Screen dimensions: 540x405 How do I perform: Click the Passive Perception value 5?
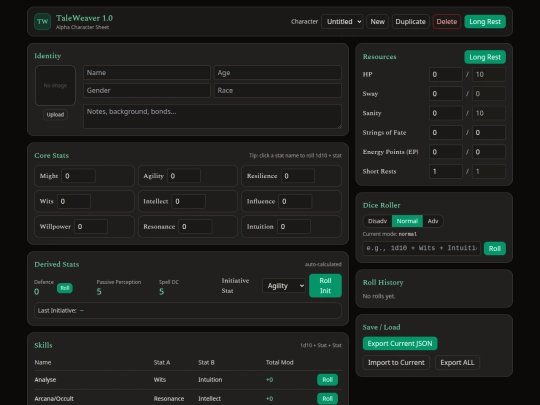click(99, 292)
